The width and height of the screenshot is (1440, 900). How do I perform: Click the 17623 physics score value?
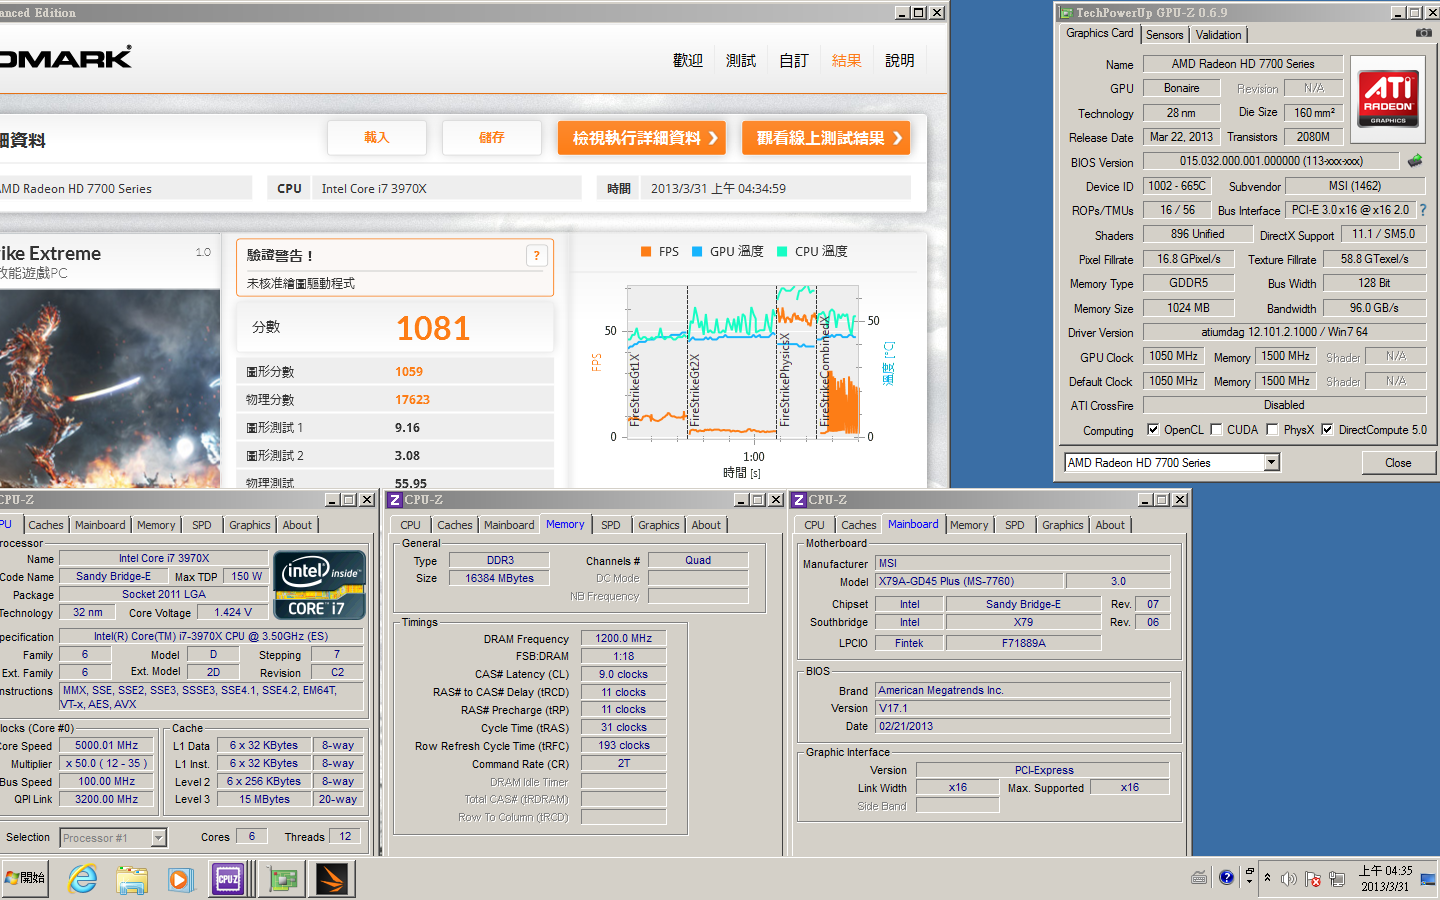pos(412,400)
